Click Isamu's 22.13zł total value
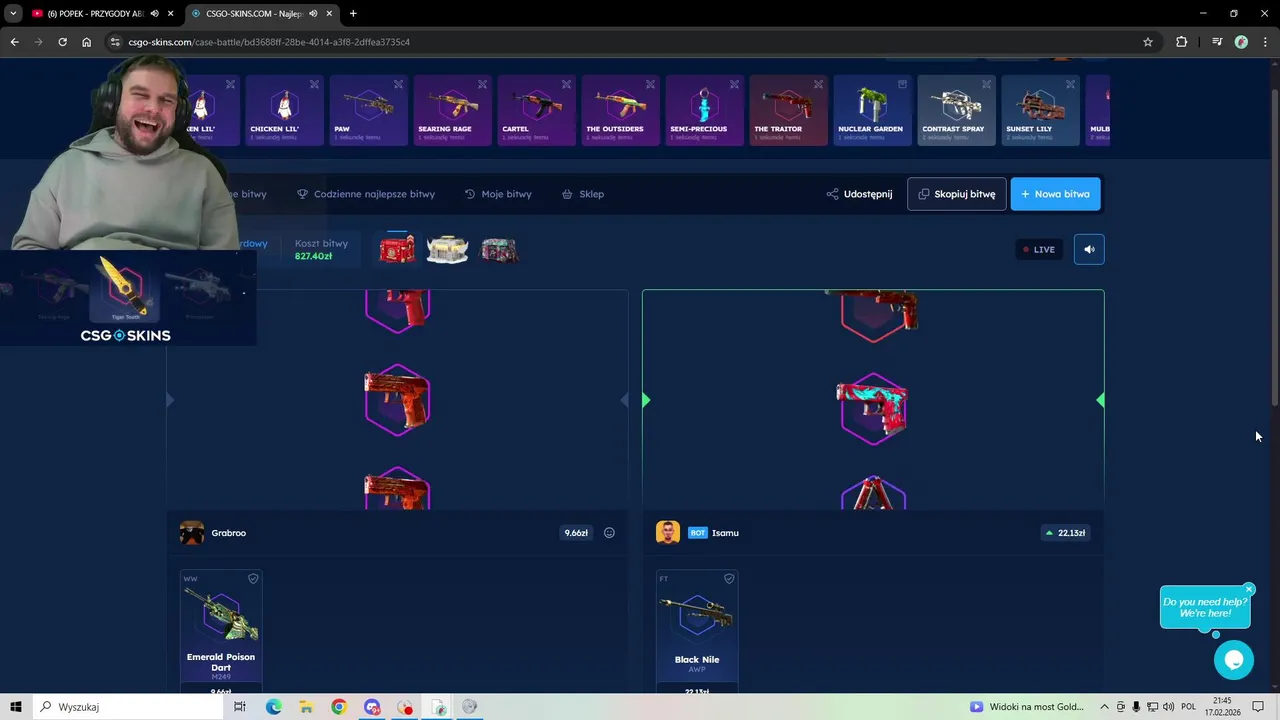 tap(1065, 533)
